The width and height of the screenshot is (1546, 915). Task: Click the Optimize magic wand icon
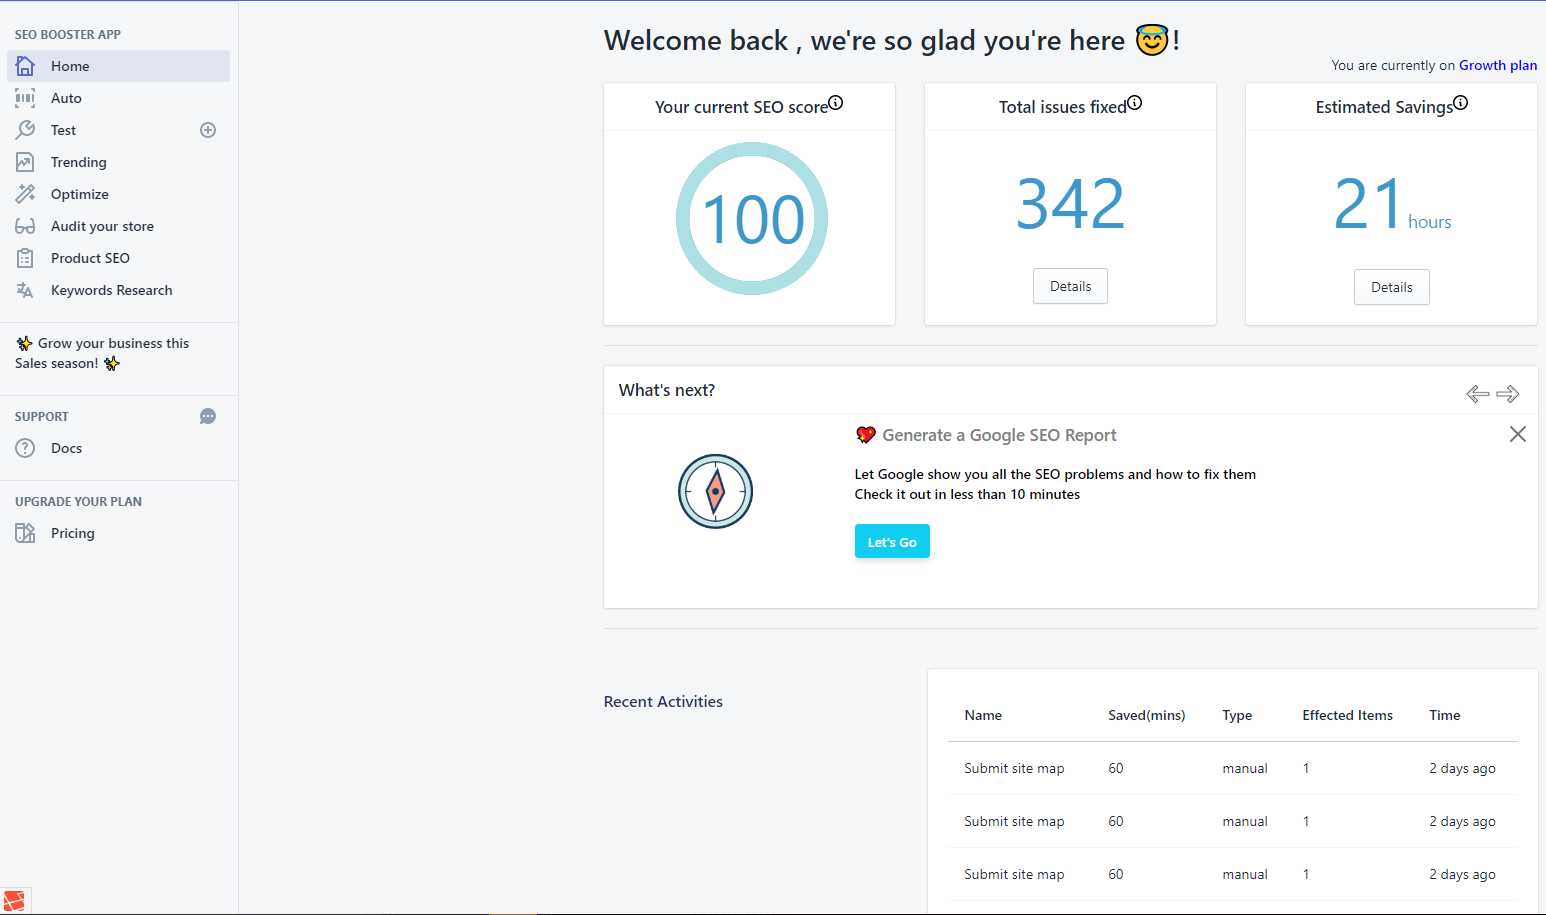click(25, 194)
